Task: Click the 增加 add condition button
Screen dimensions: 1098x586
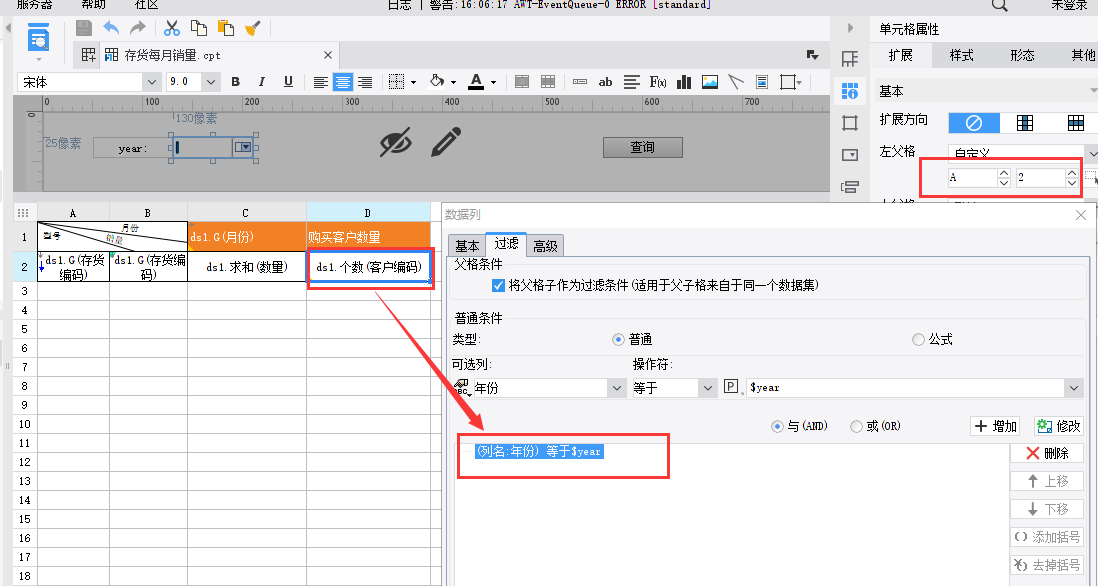Action: (995, 426)
